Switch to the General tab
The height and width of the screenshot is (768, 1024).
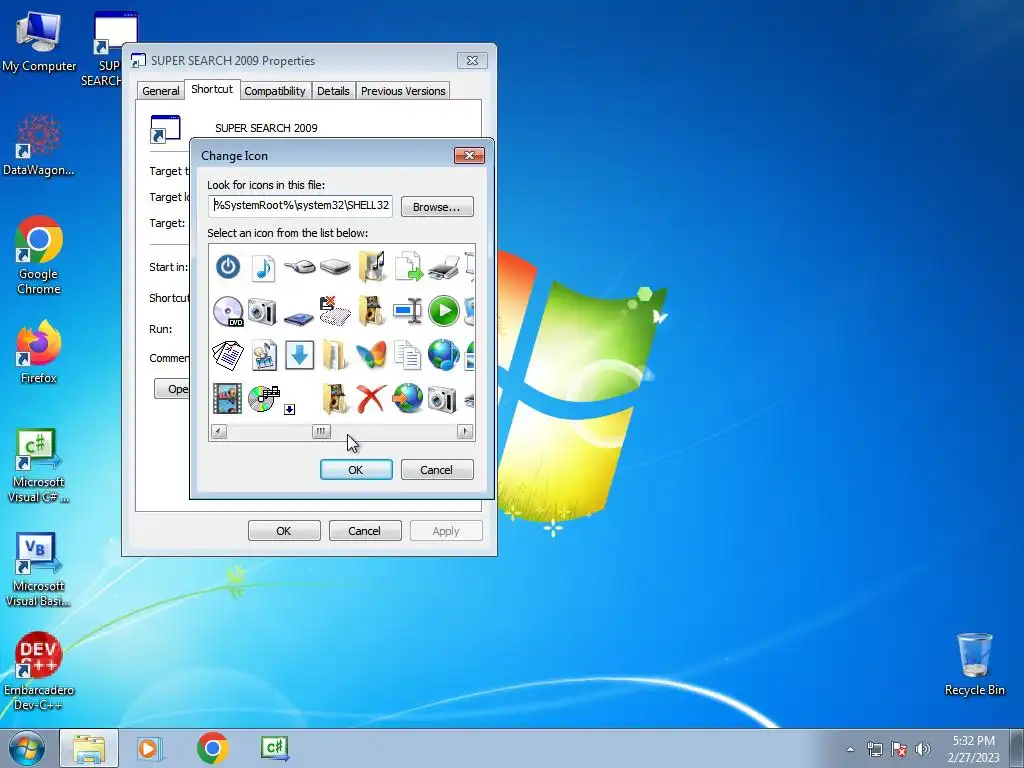(161, 91)
